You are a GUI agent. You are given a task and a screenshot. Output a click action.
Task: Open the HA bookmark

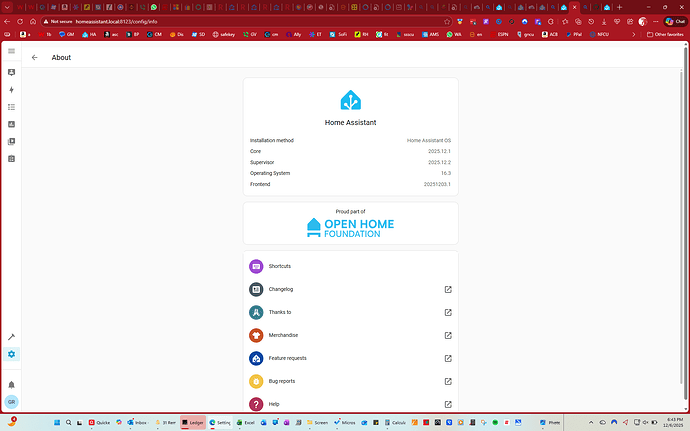tap(89, 34)
